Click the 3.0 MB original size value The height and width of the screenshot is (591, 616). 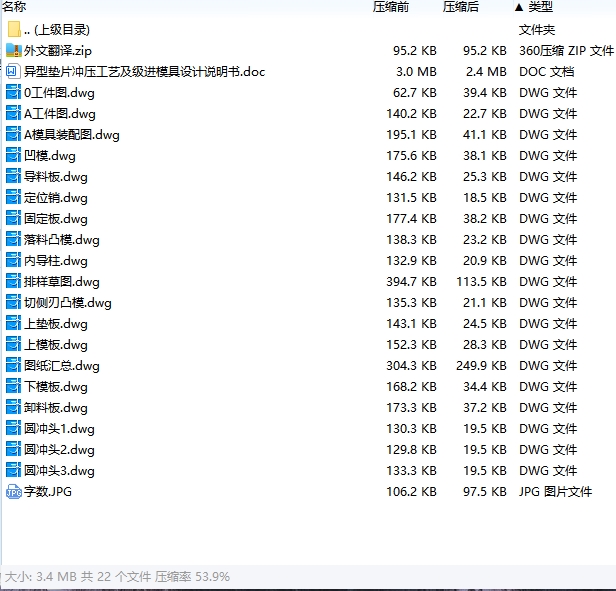click(x=416, y=72)
